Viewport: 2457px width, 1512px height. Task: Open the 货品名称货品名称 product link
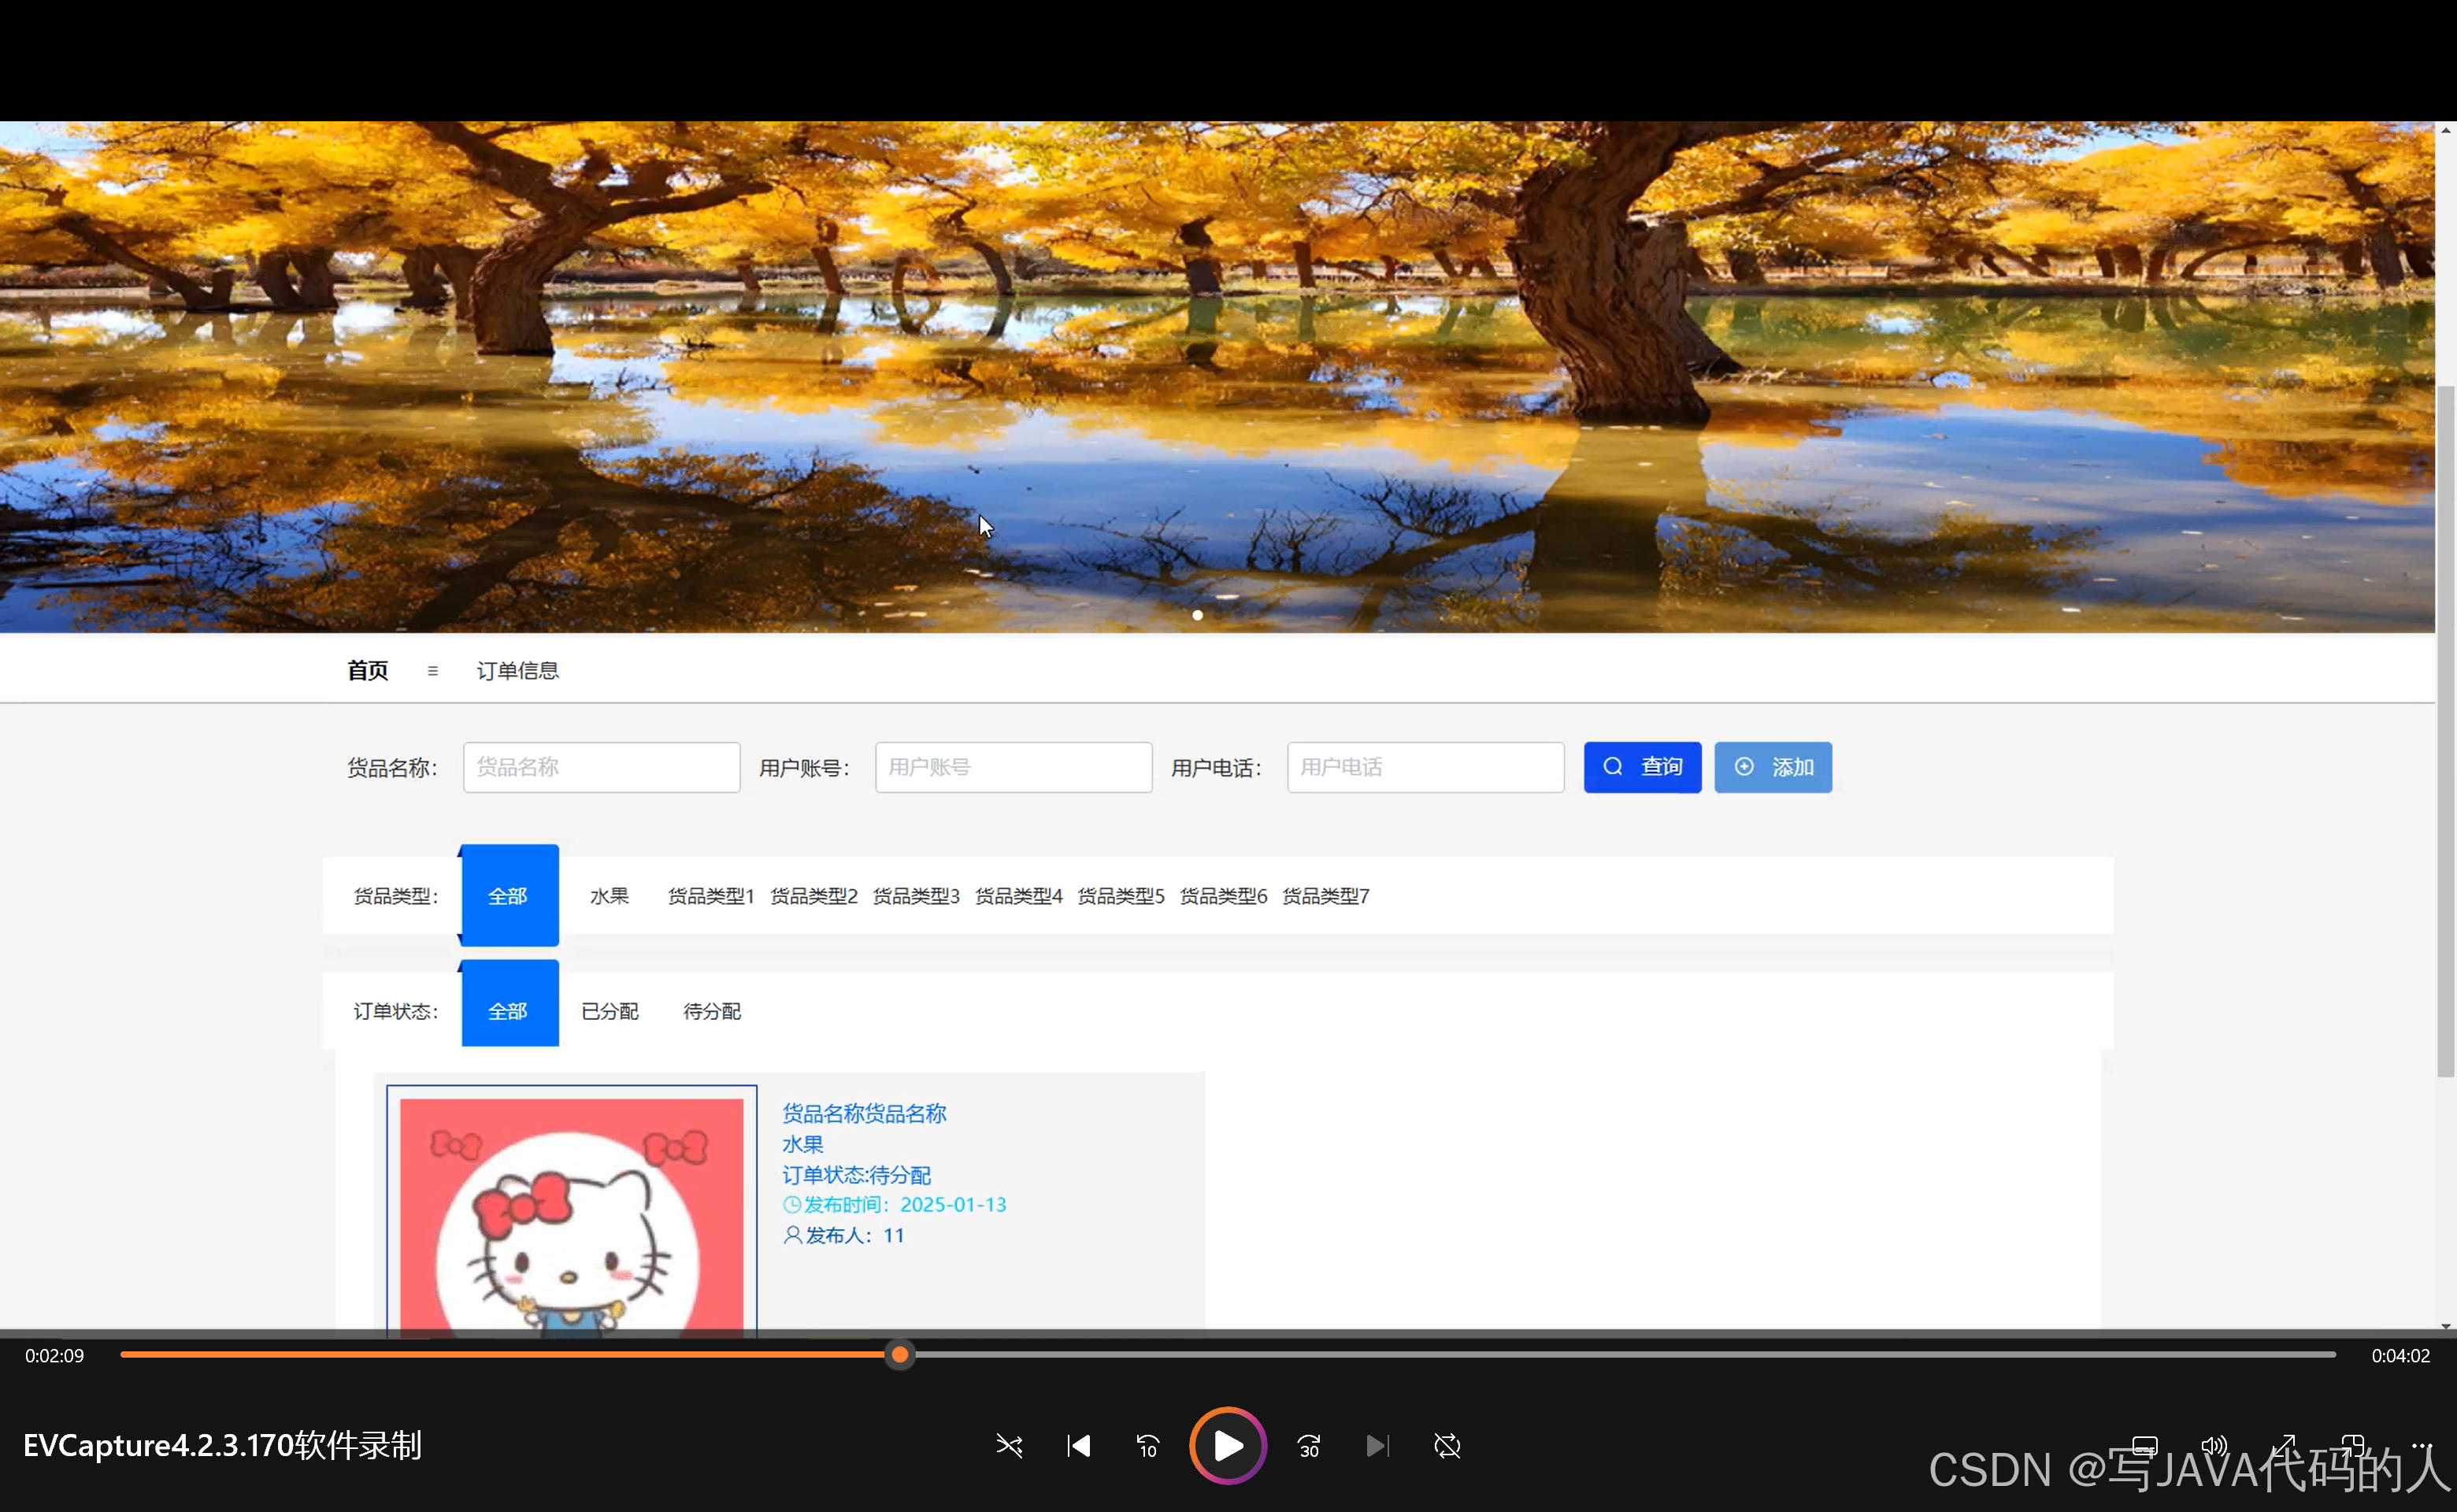pos(864,1114)
